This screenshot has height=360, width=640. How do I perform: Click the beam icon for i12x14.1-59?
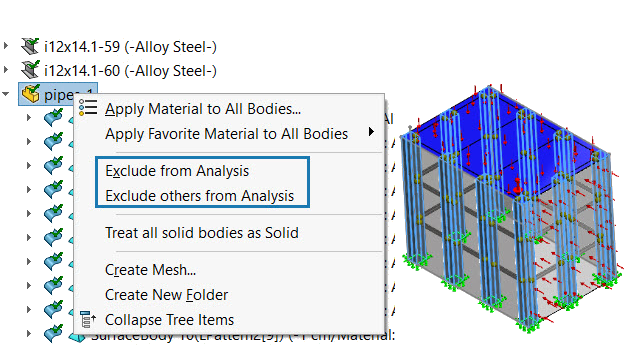click(30, 46)
